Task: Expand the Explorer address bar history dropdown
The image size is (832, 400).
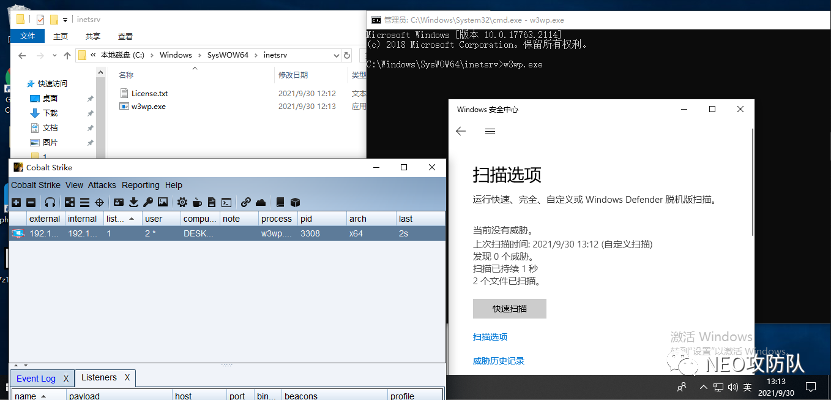Action: (336, 55)
